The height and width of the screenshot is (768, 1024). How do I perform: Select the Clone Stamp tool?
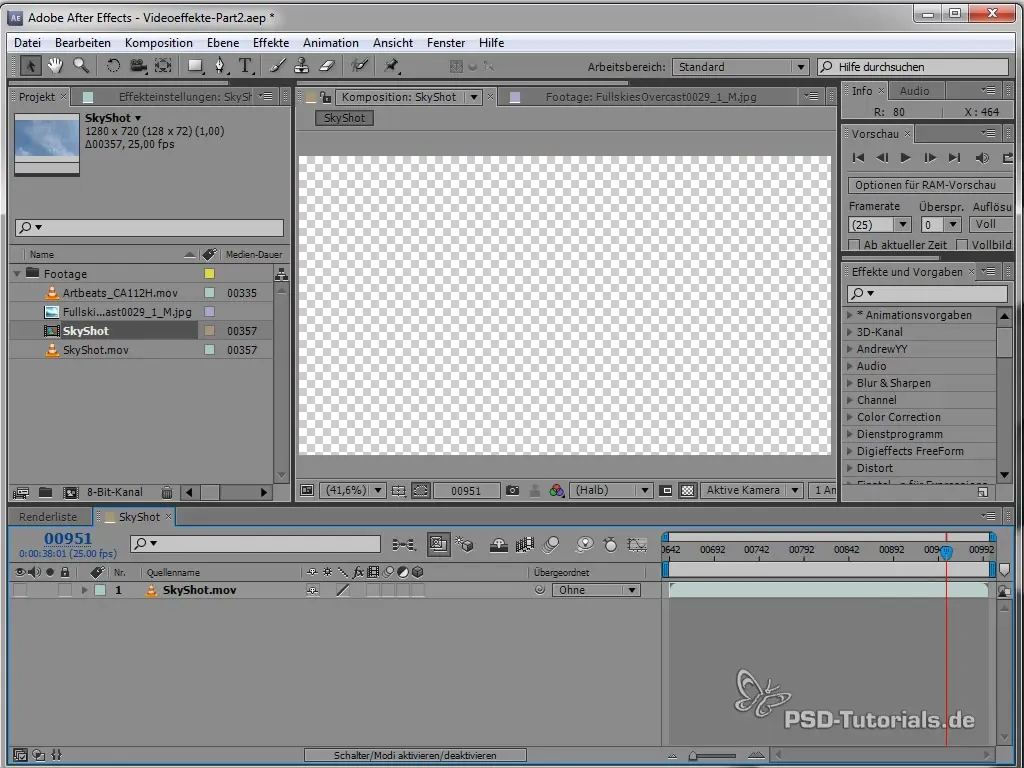coord(302,66)
